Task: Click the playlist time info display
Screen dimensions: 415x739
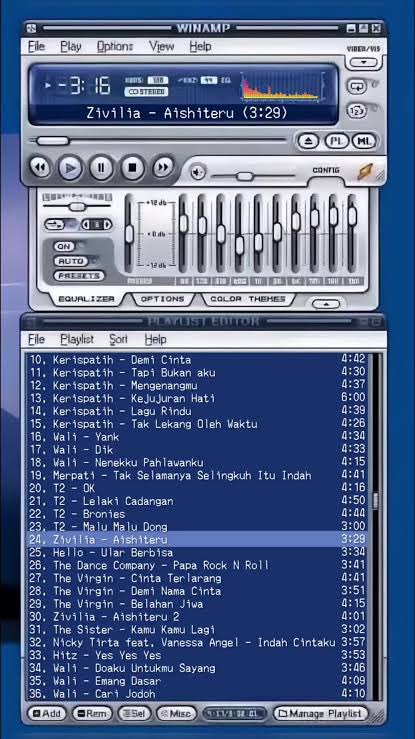Action: click(234, 714)
